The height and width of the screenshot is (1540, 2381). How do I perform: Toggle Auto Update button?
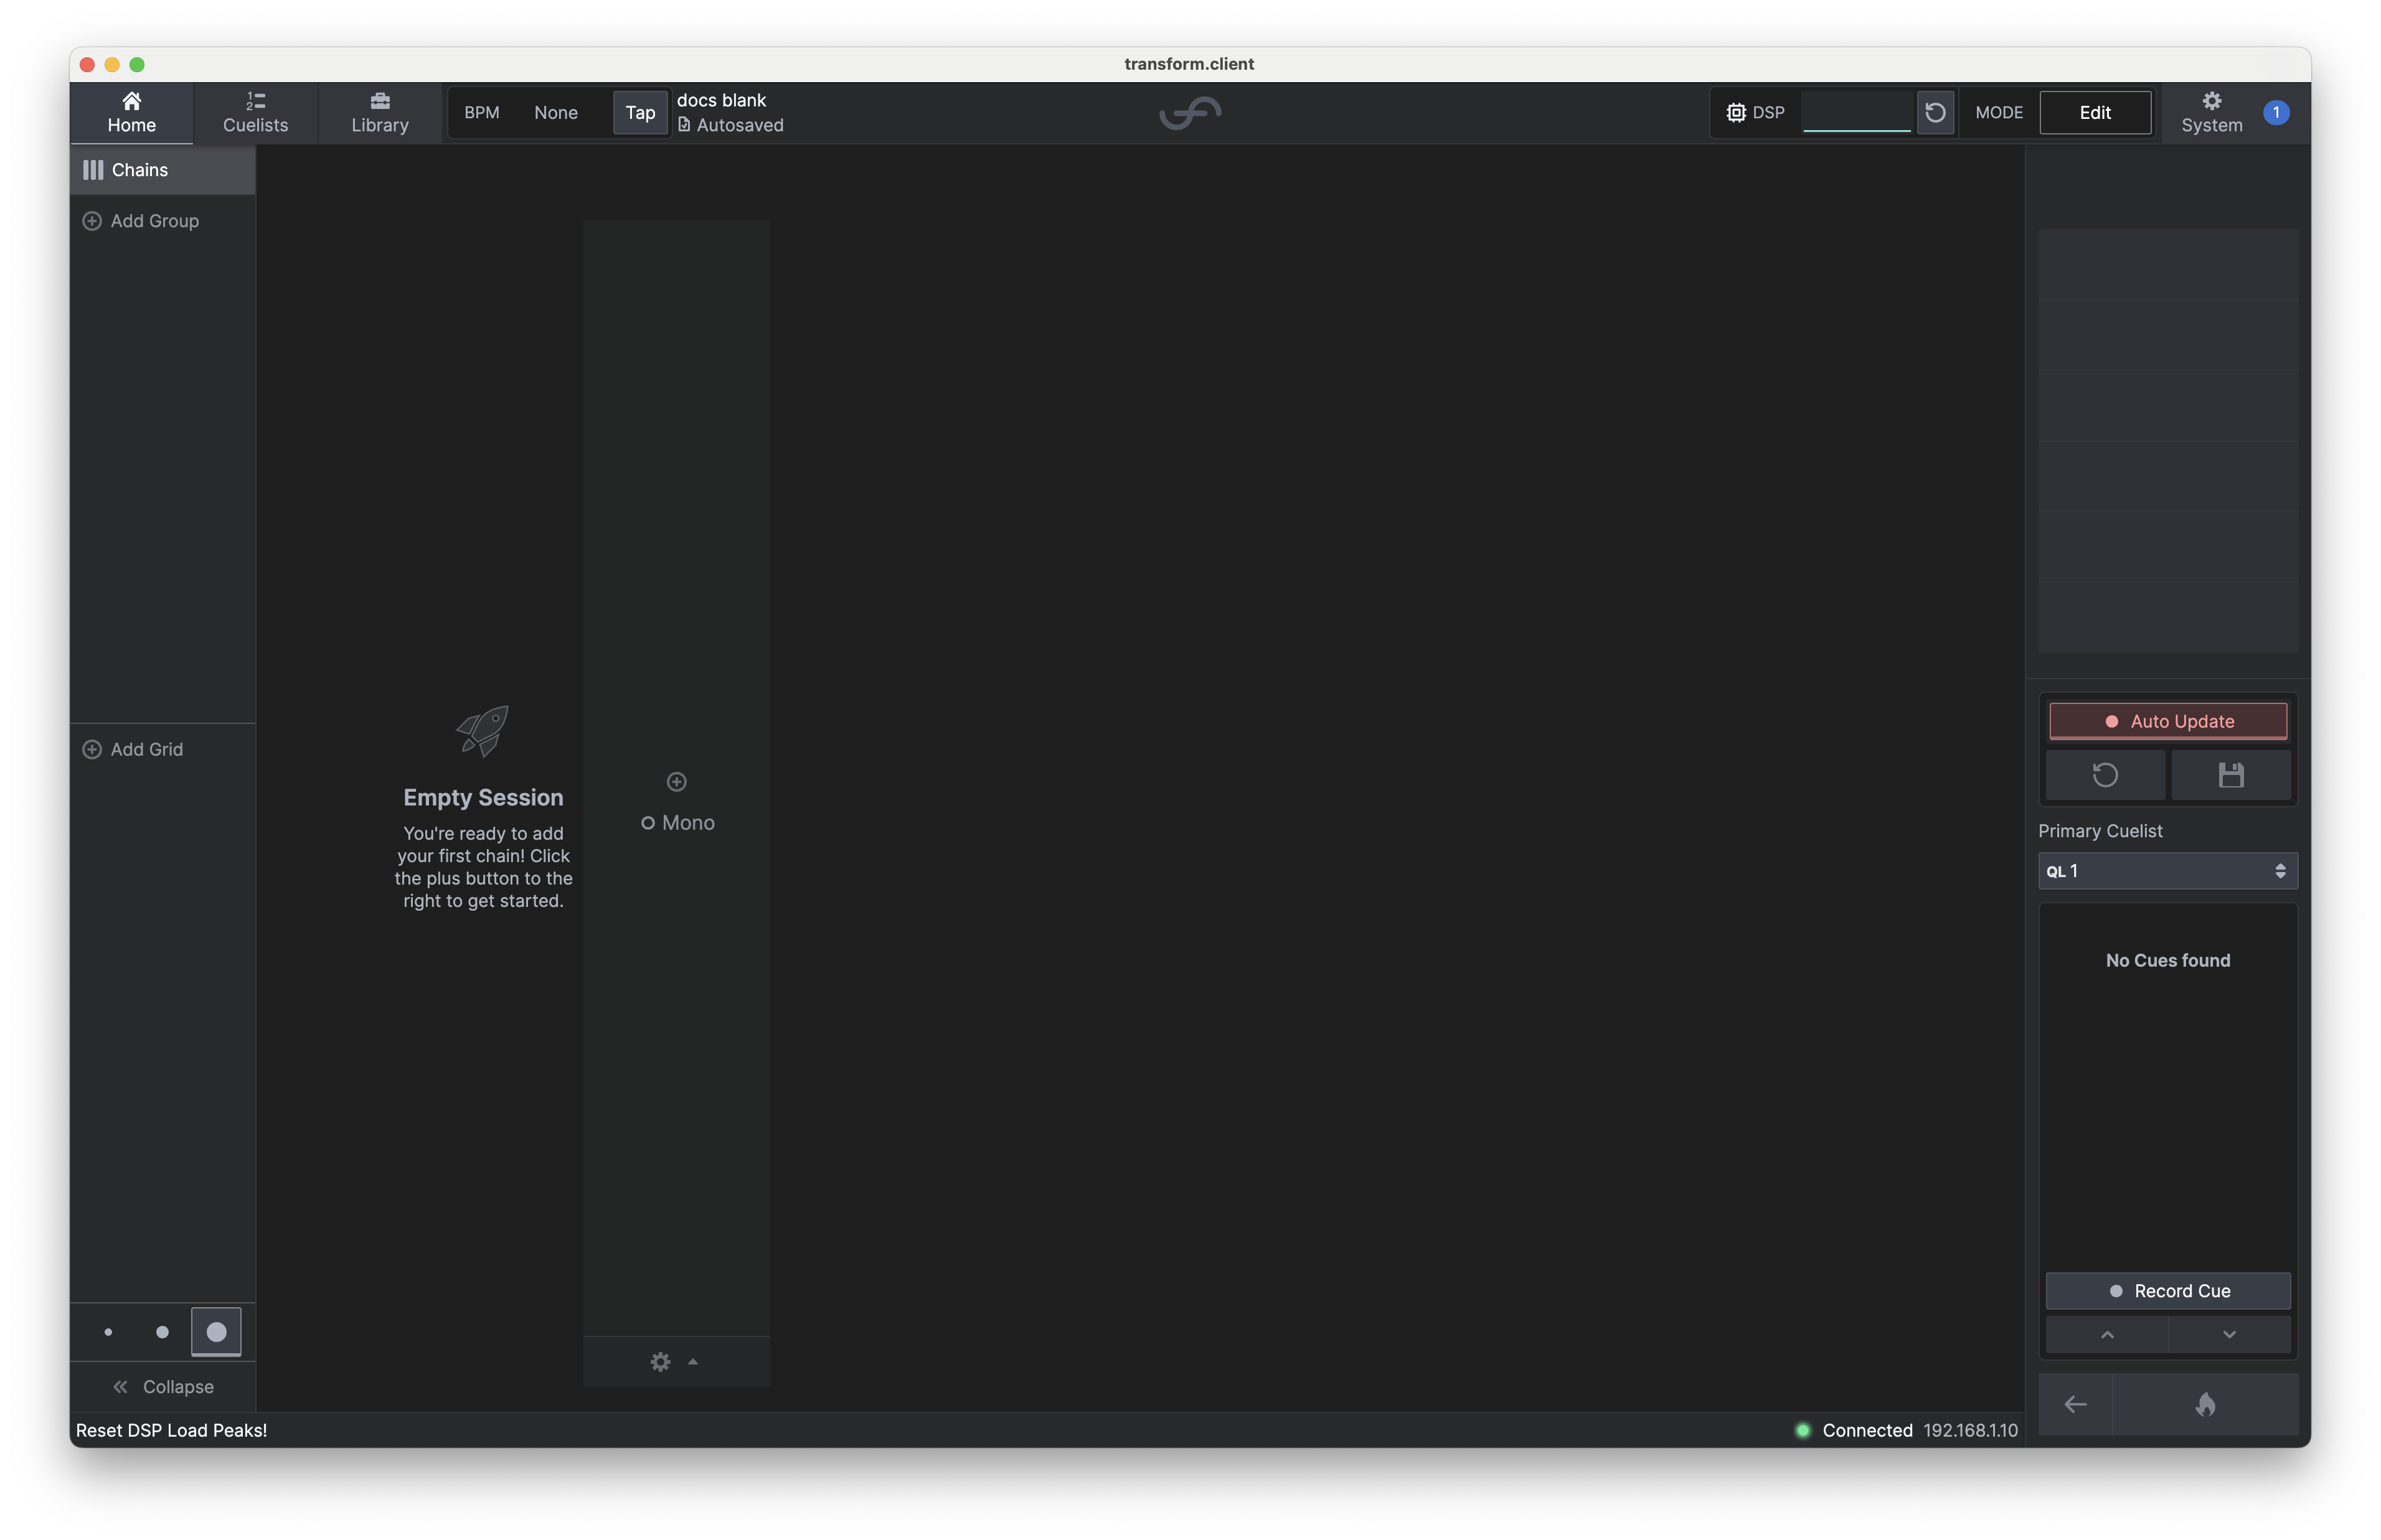[2167, 721]
